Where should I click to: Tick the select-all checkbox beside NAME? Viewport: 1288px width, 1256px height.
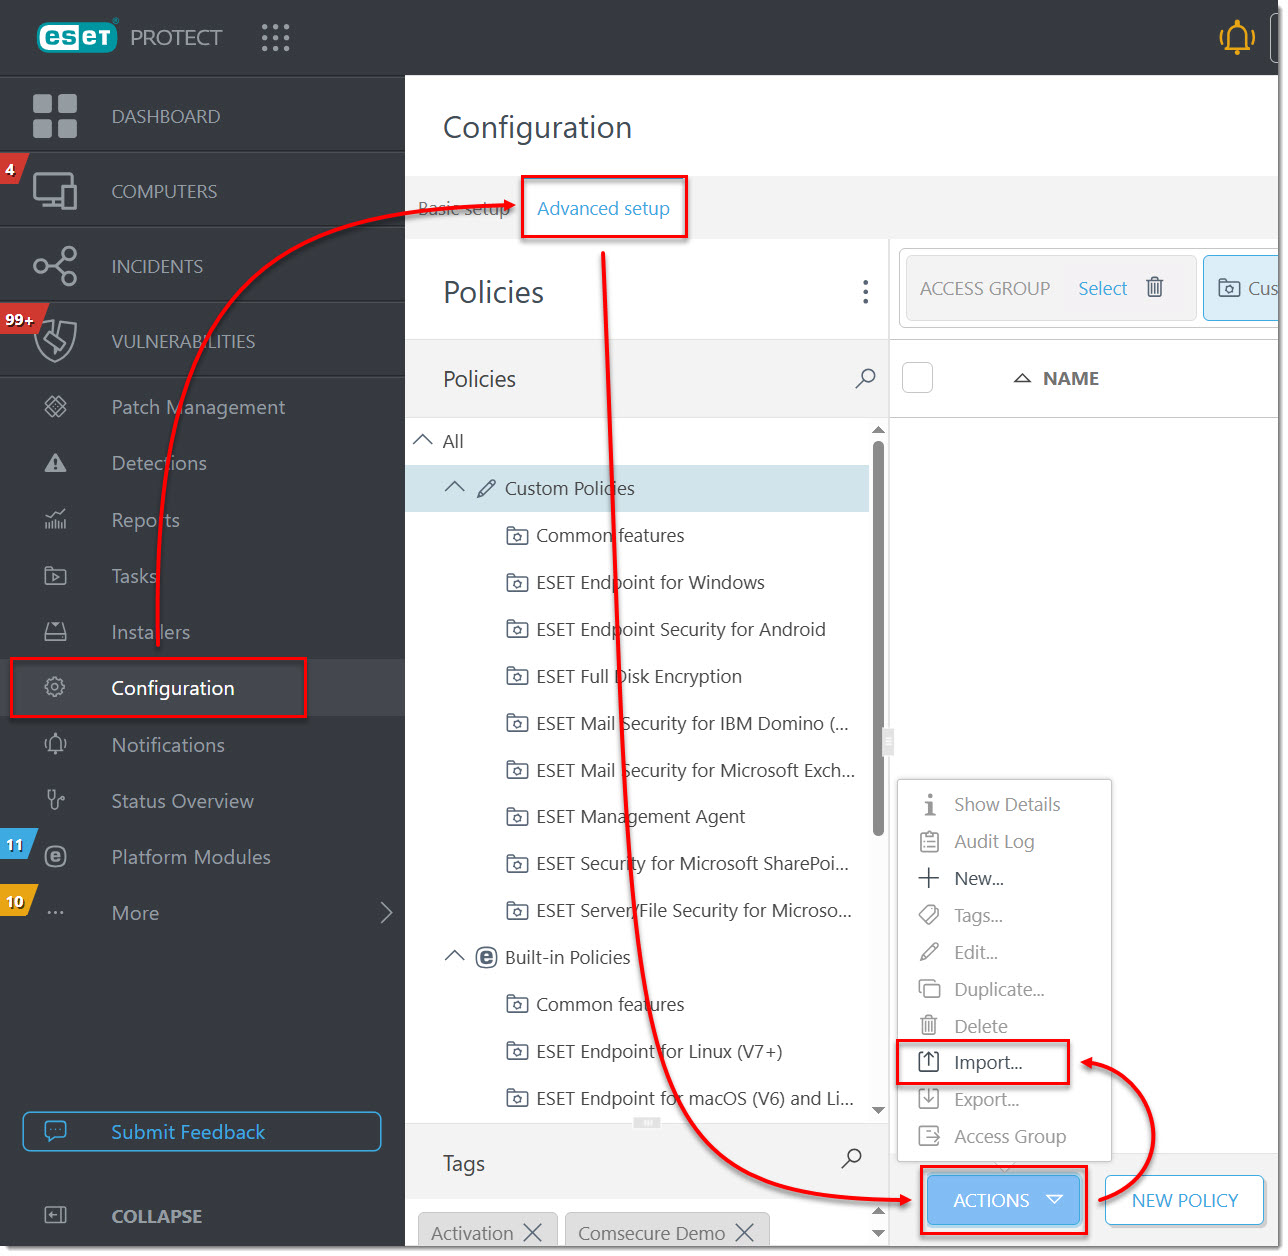click(x=917, y=378)
